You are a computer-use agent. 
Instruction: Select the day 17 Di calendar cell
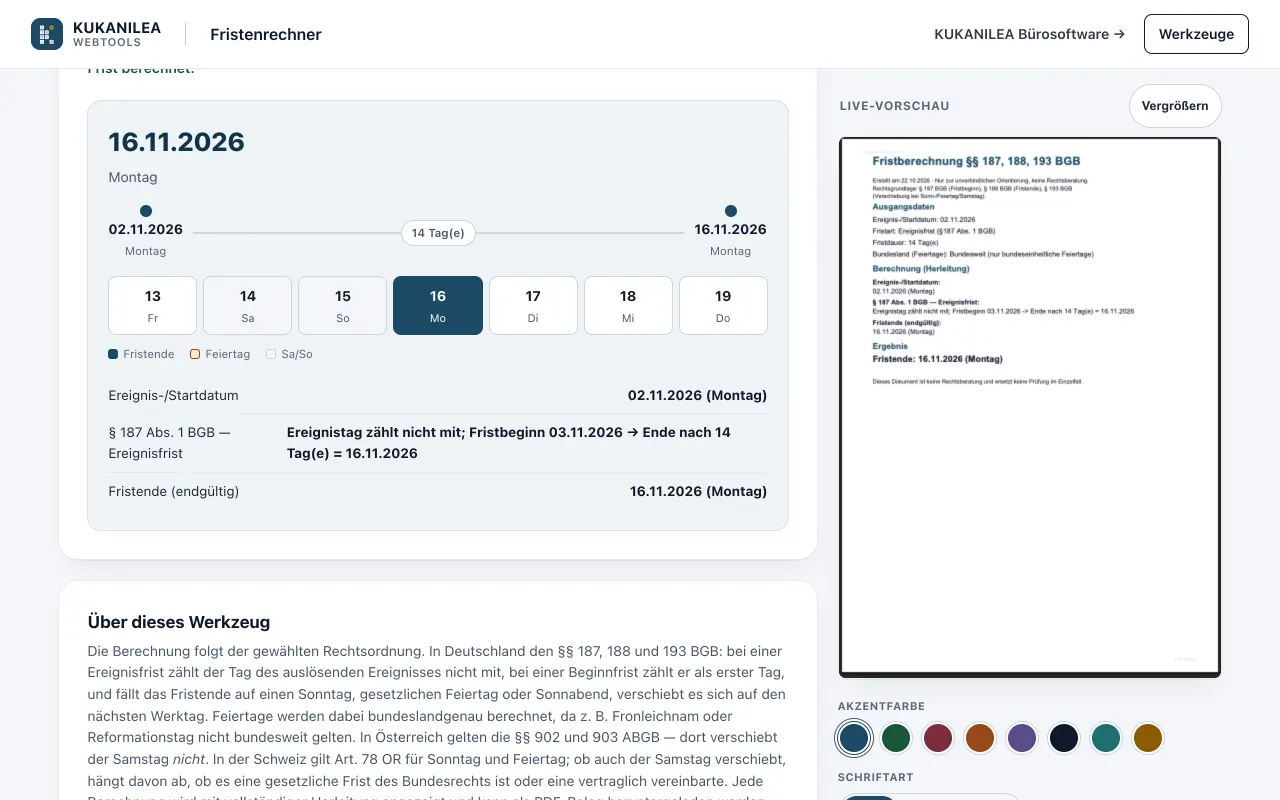coord(533,305)
